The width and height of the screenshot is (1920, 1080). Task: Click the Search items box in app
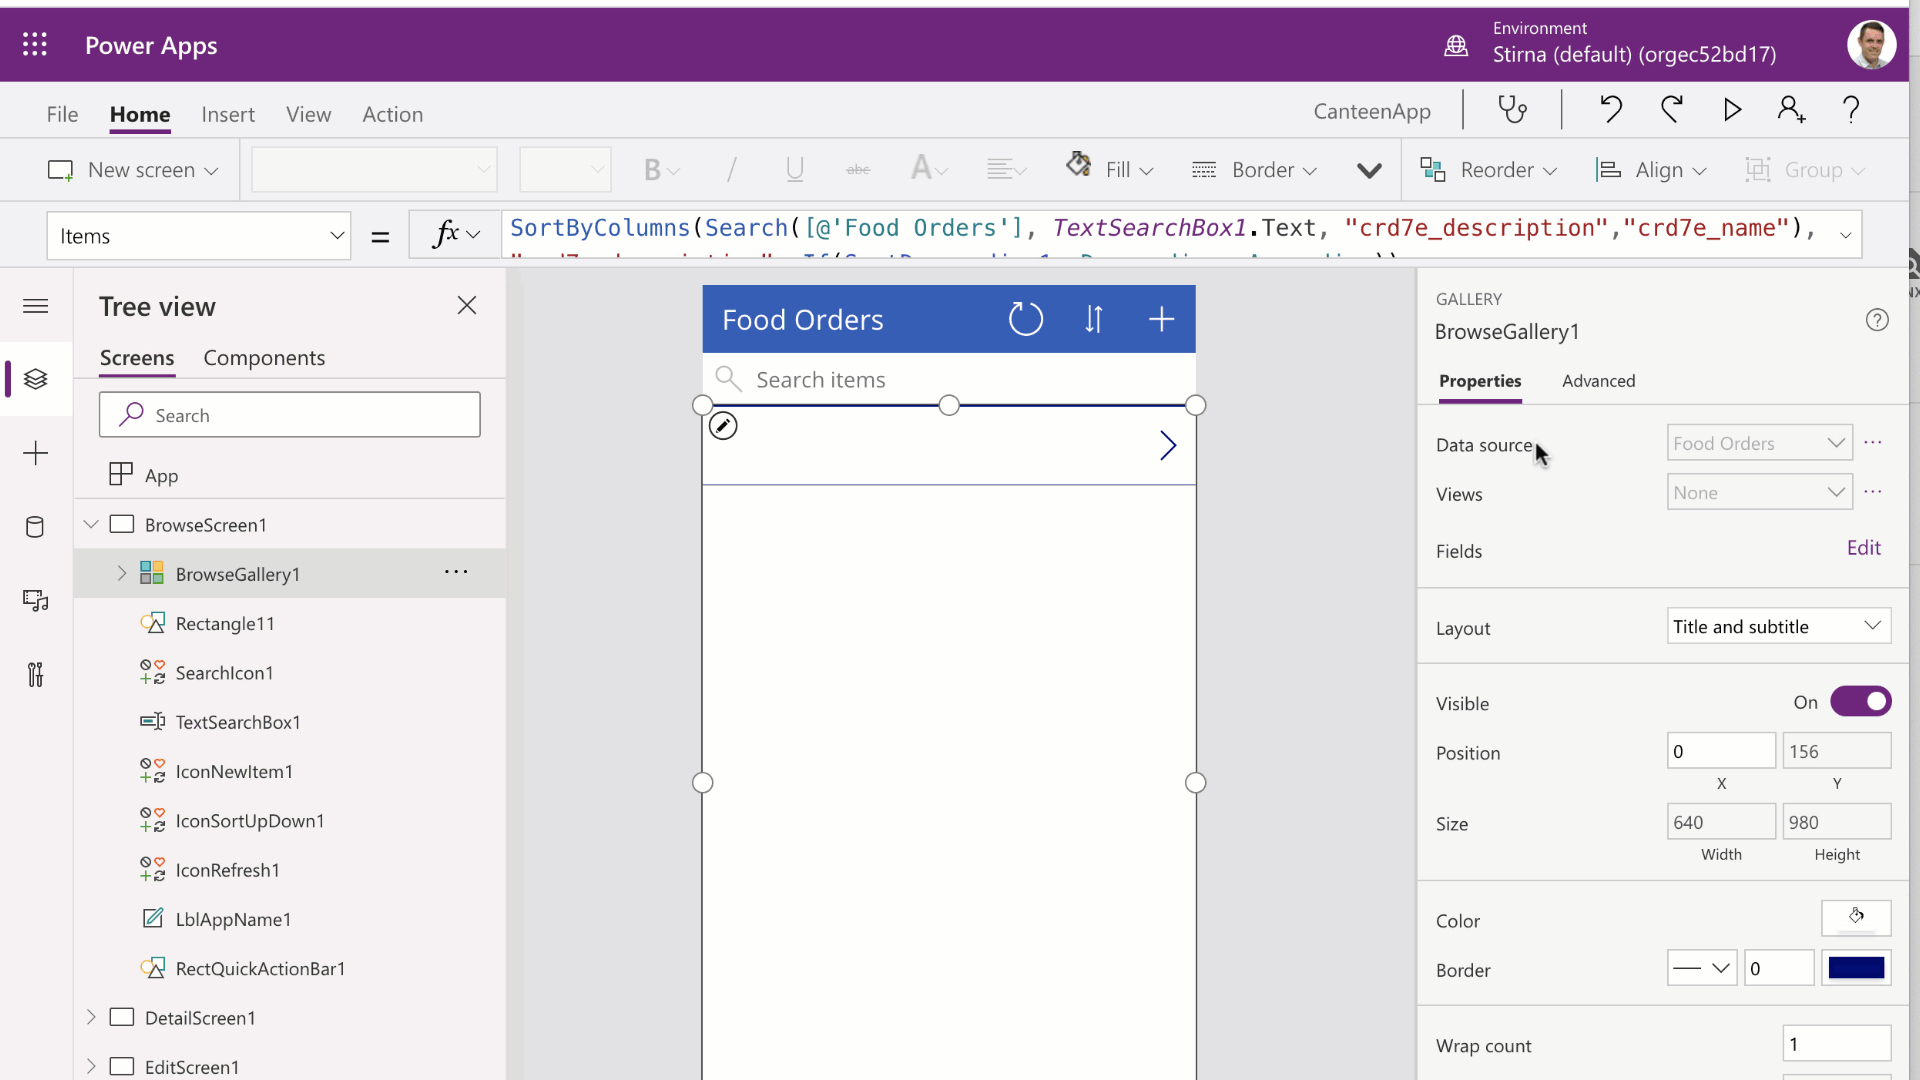pyautogui.click(x=949, y=379)
